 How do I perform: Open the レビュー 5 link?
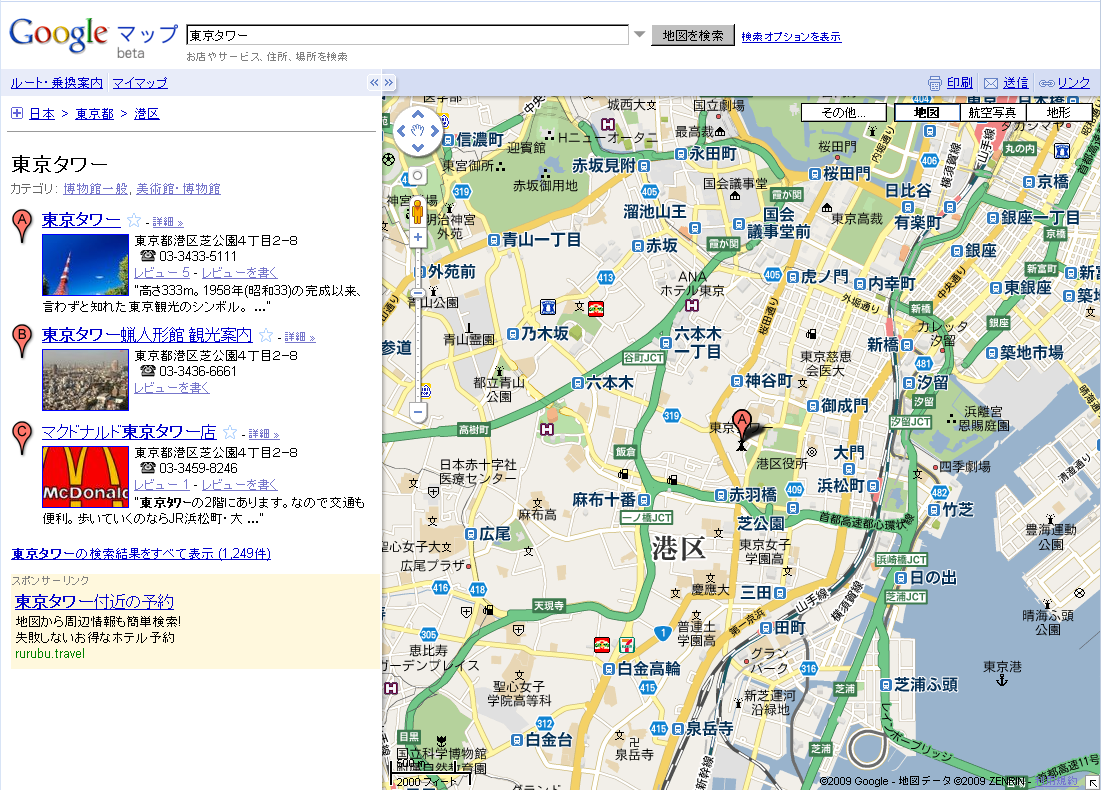point(162,272)
